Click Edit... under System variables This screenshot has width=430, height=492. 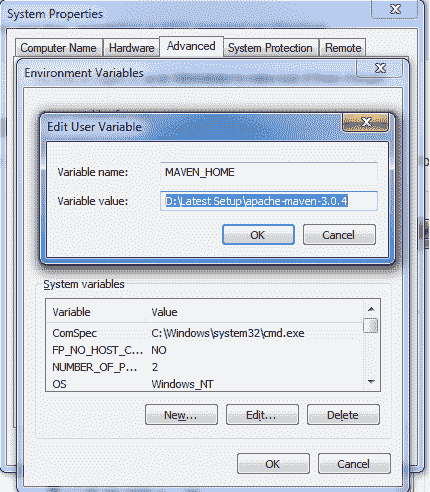tap(262, 415)
